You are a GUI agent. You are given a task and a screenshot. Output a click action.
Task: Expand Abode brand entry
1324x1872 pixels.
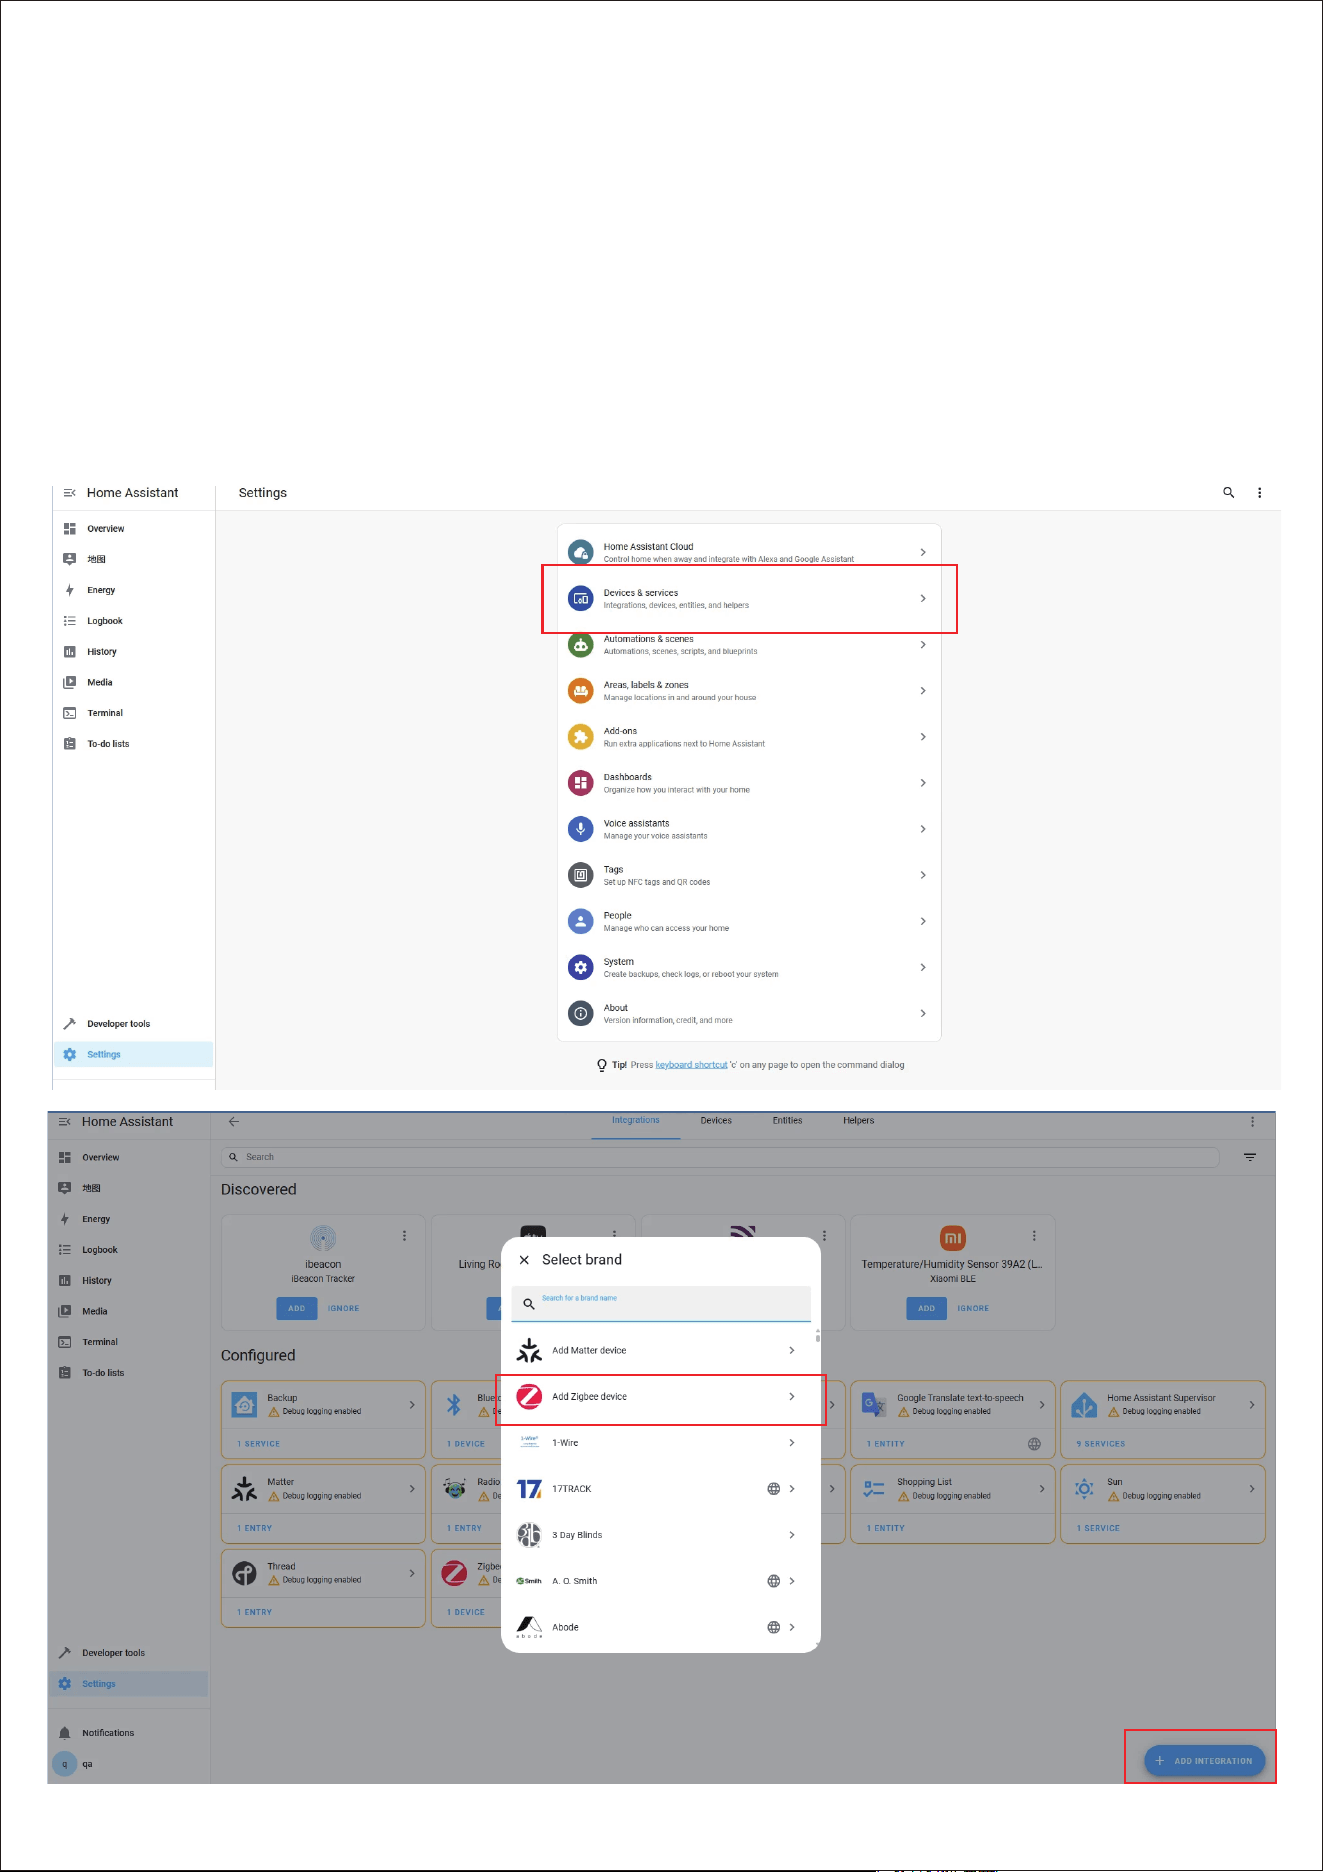(x=661, y=1627)
